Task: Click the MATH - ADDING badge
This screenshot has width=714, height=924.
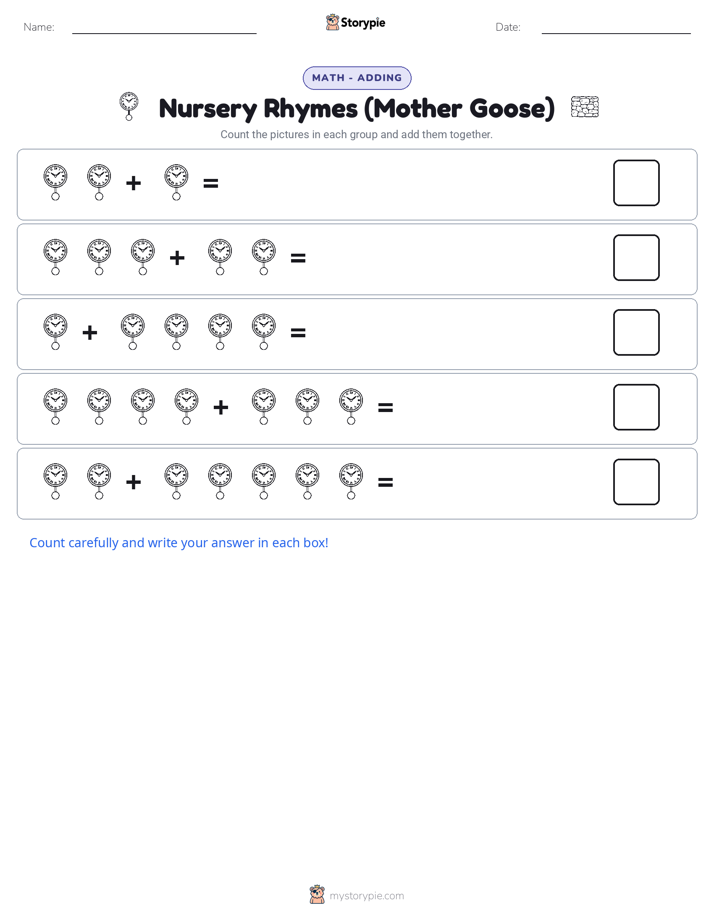Action: coord(357,78)
